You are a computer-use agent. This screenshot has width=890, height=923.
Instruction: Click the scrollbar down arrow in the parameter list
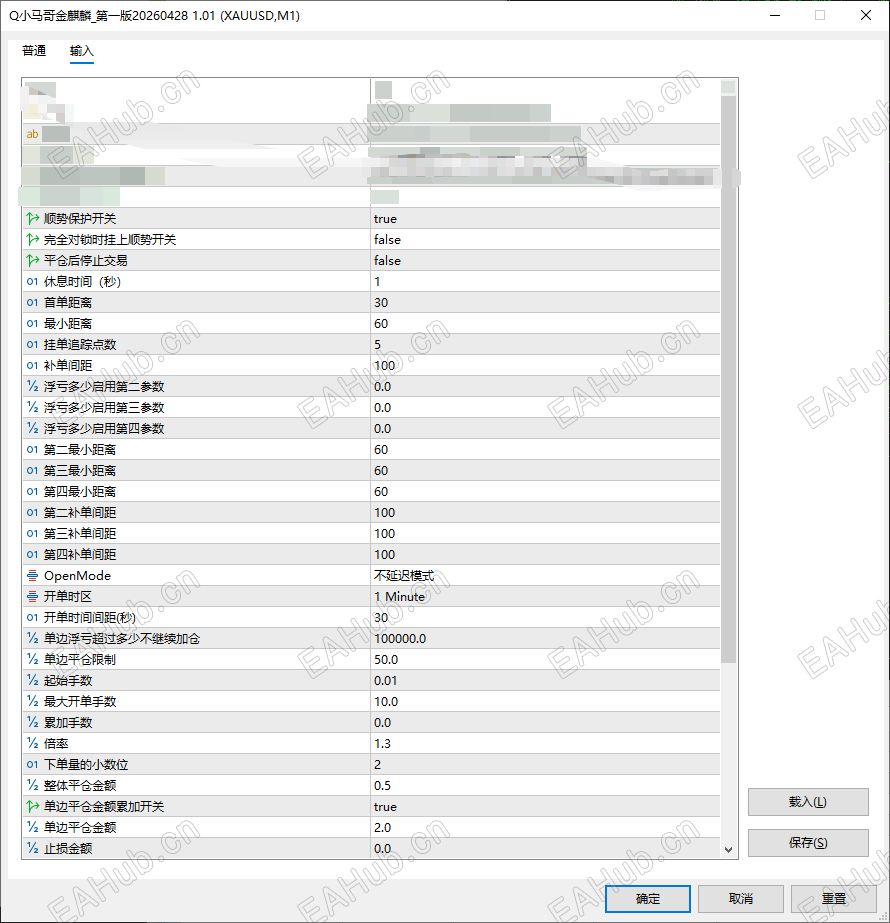coord(728,849)
